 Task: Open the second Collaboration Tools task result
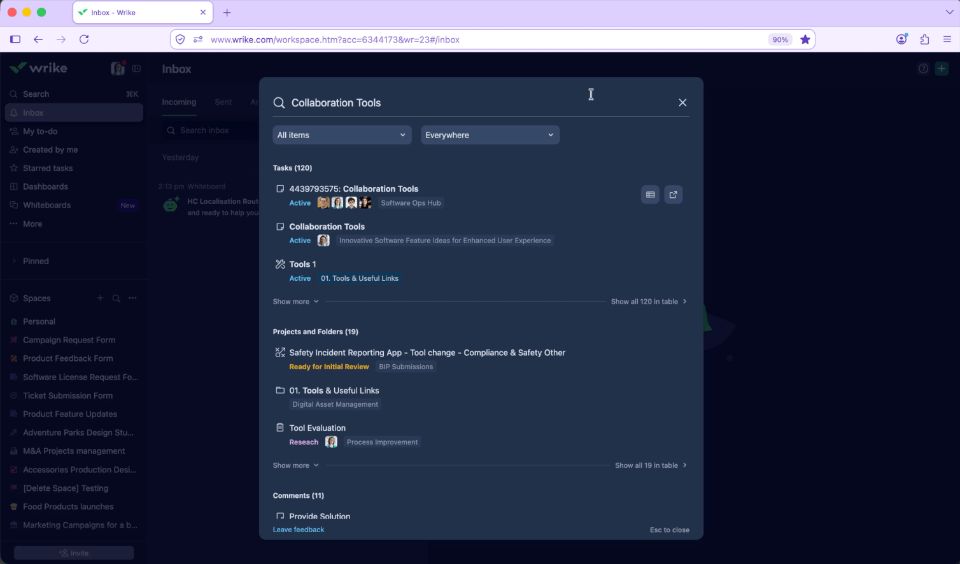tap(327, 227)
